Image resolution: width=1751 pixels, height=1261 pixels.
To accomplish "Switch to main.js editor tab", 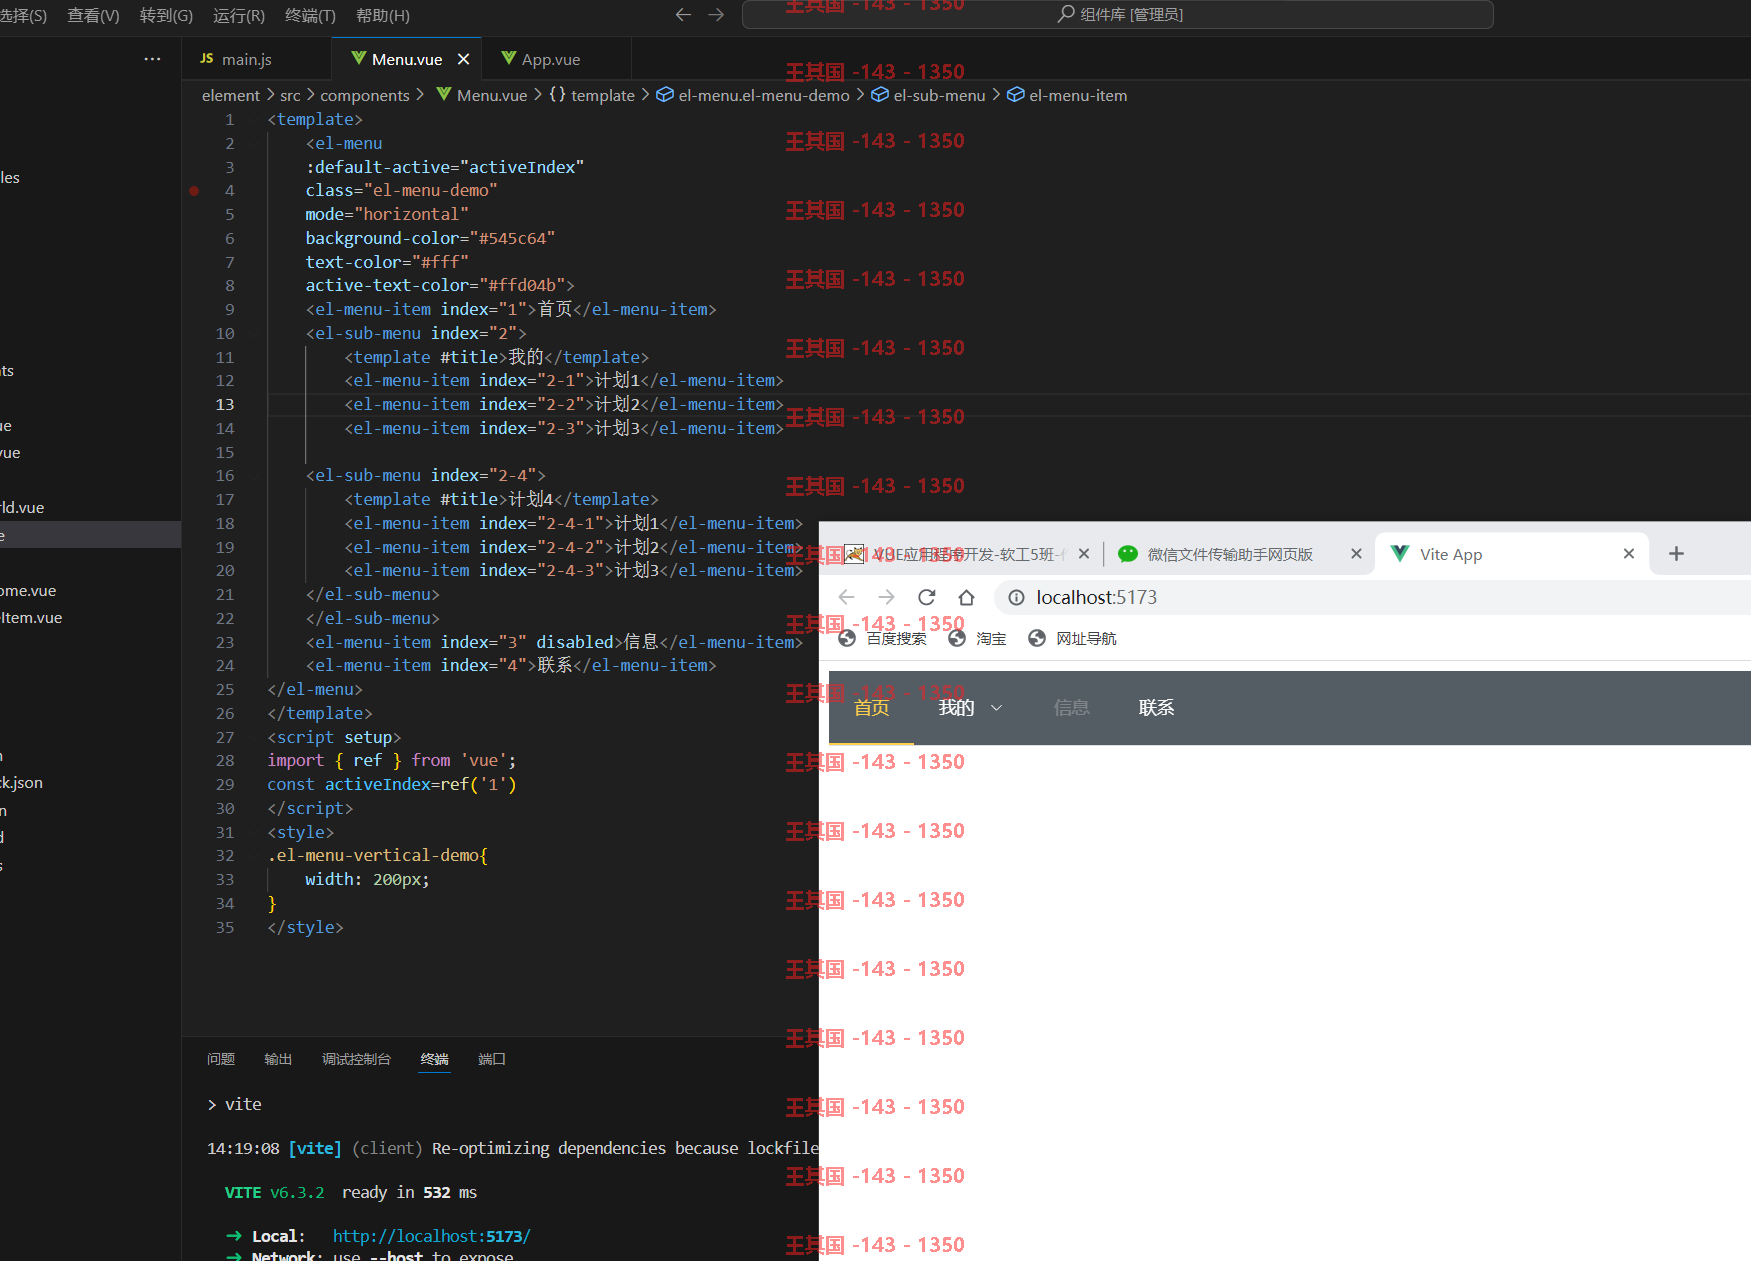I will tap(257, 59).
